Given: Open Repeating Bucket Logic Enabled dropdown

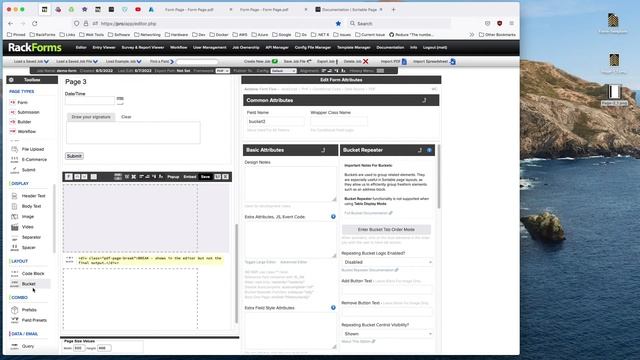Looking at the screenshot, I should (x=387, y=262).
